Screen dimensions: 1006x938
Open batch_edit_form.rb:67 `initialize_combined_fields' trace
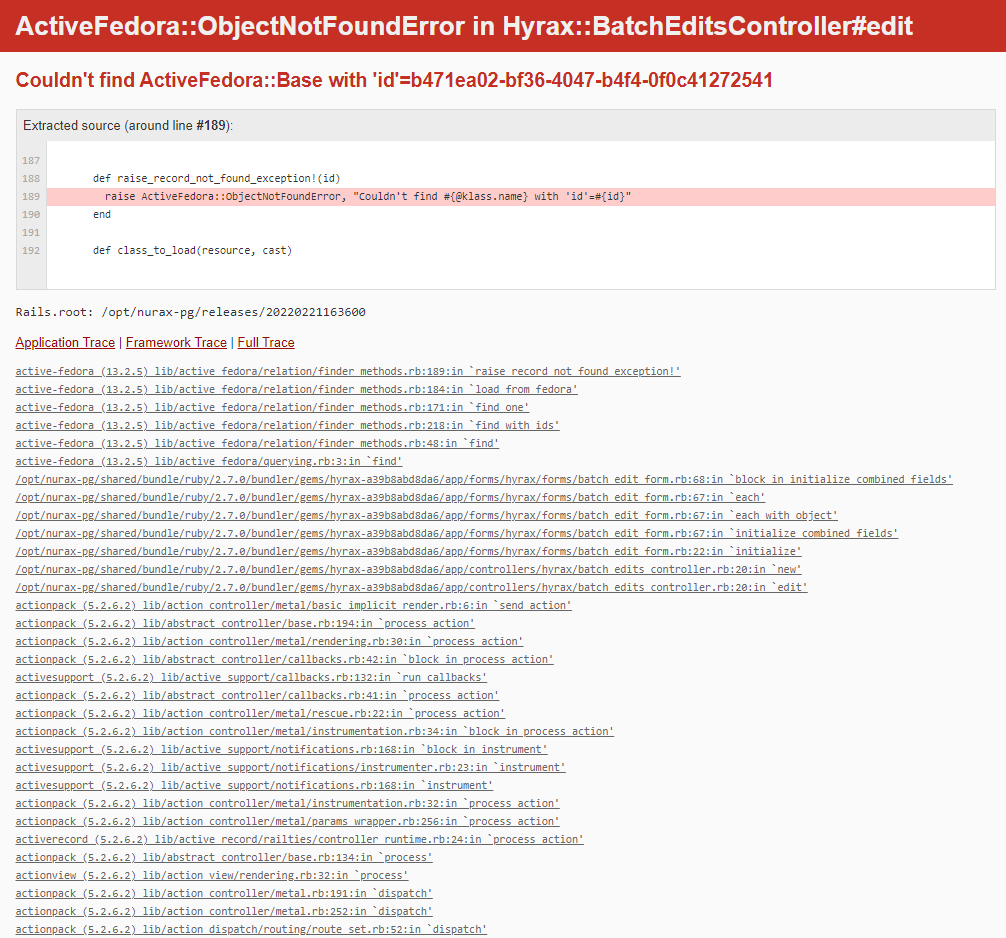click(x=457, y=533)
